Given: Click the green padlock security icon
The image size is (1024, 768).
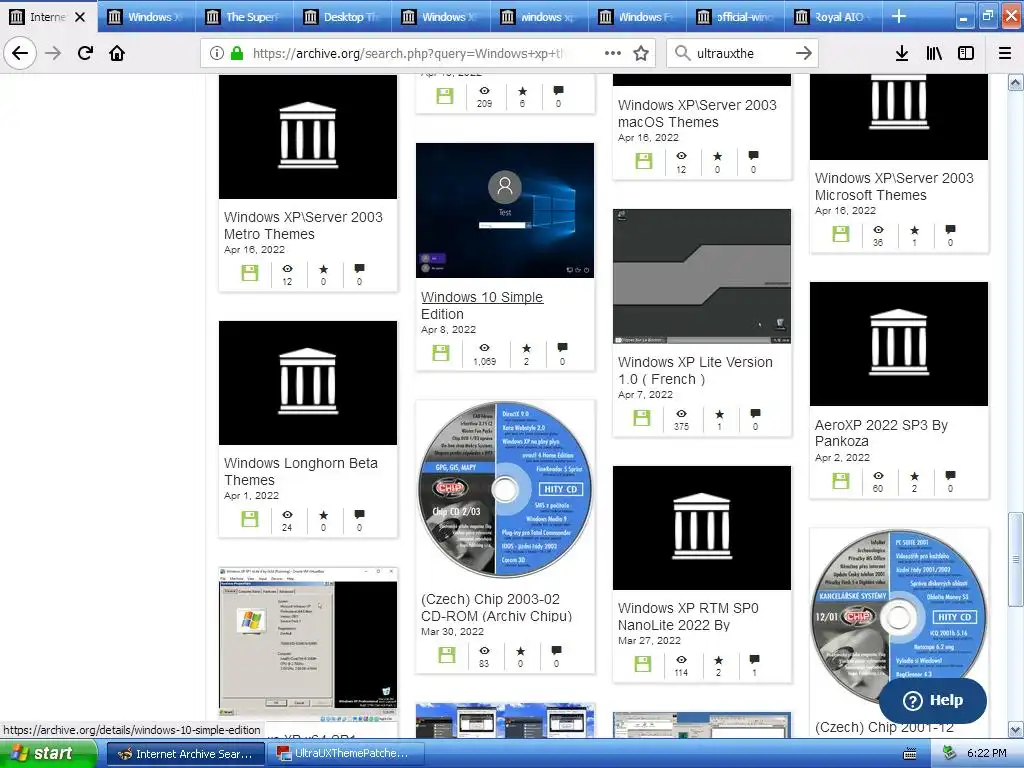Looking at the screenshot, I should (237, 53).
